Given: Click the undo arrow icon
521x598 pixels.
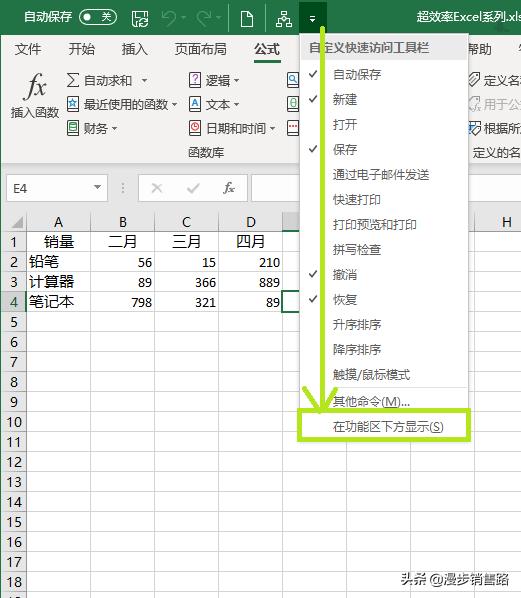Looking at the screenshot, I should 169,18.
